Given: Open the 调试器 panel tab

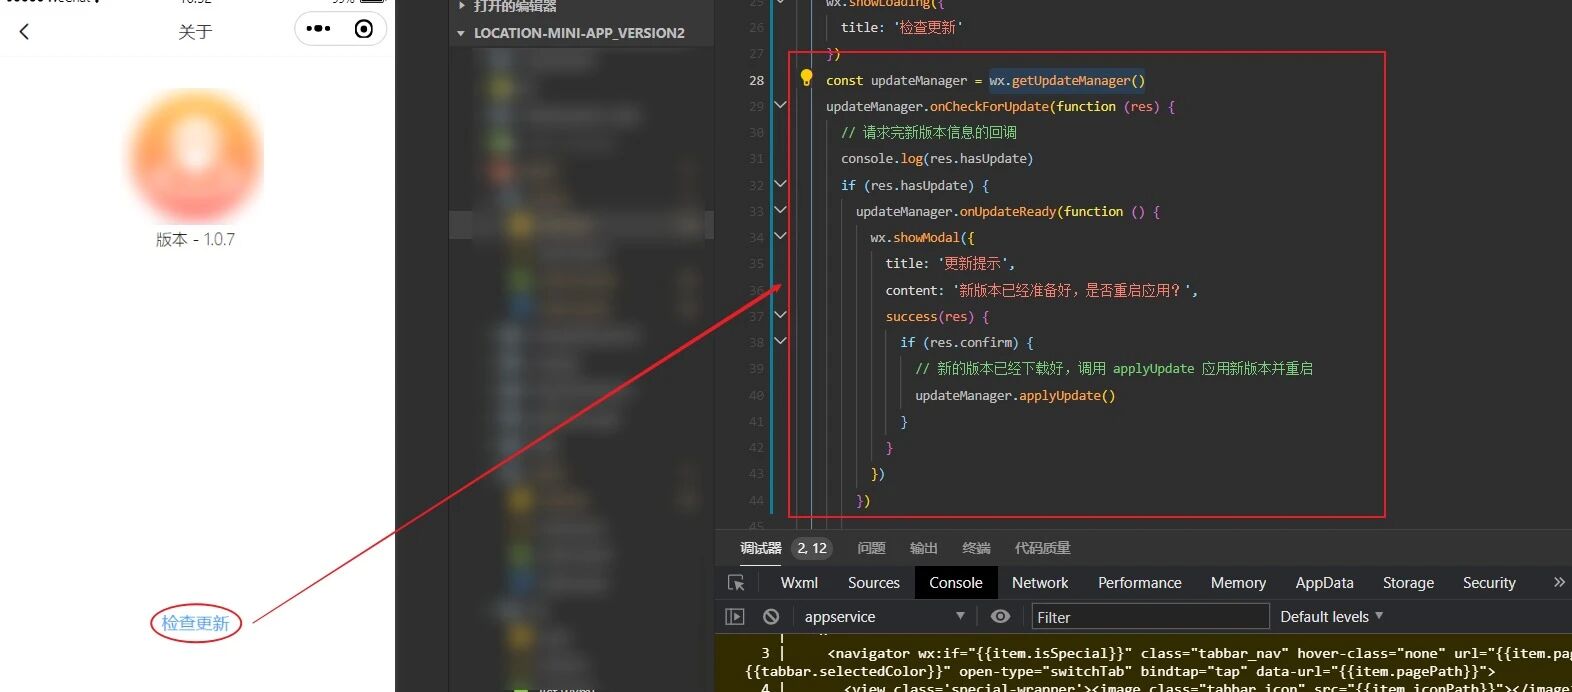Looking at the screenshot, I should pos(760,548).
